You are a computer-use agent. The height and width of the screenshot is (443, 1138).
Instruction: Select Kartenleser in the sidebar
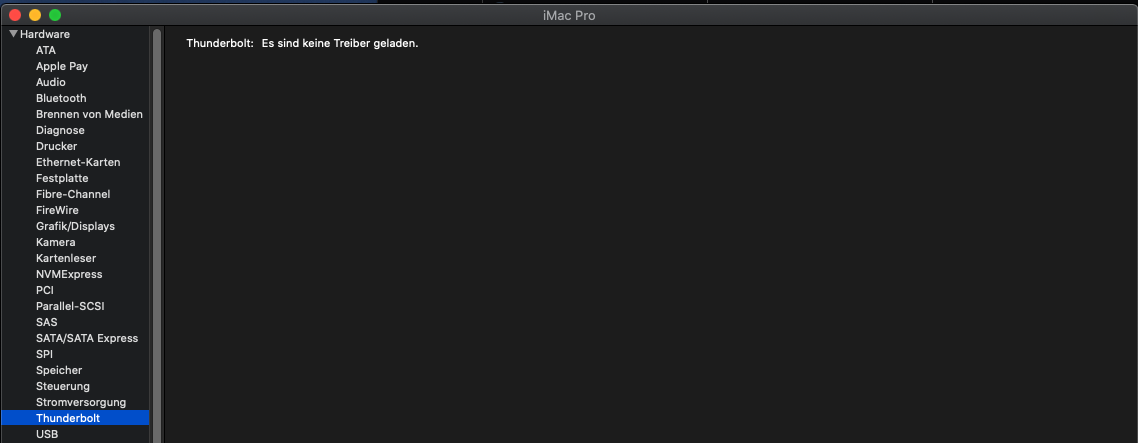point(66,258)
